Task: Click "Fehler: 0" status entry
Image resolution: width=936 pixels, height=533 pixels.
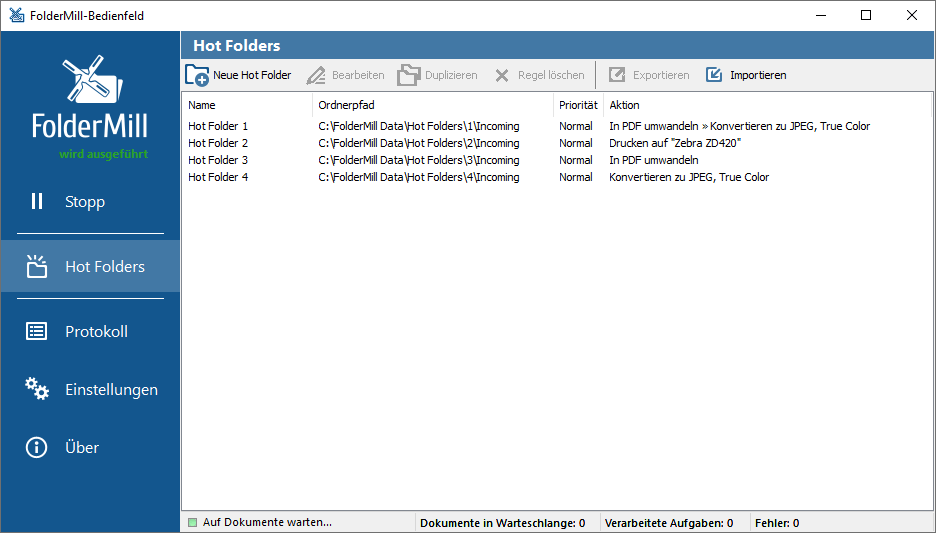Action: (x=777, y=523)
